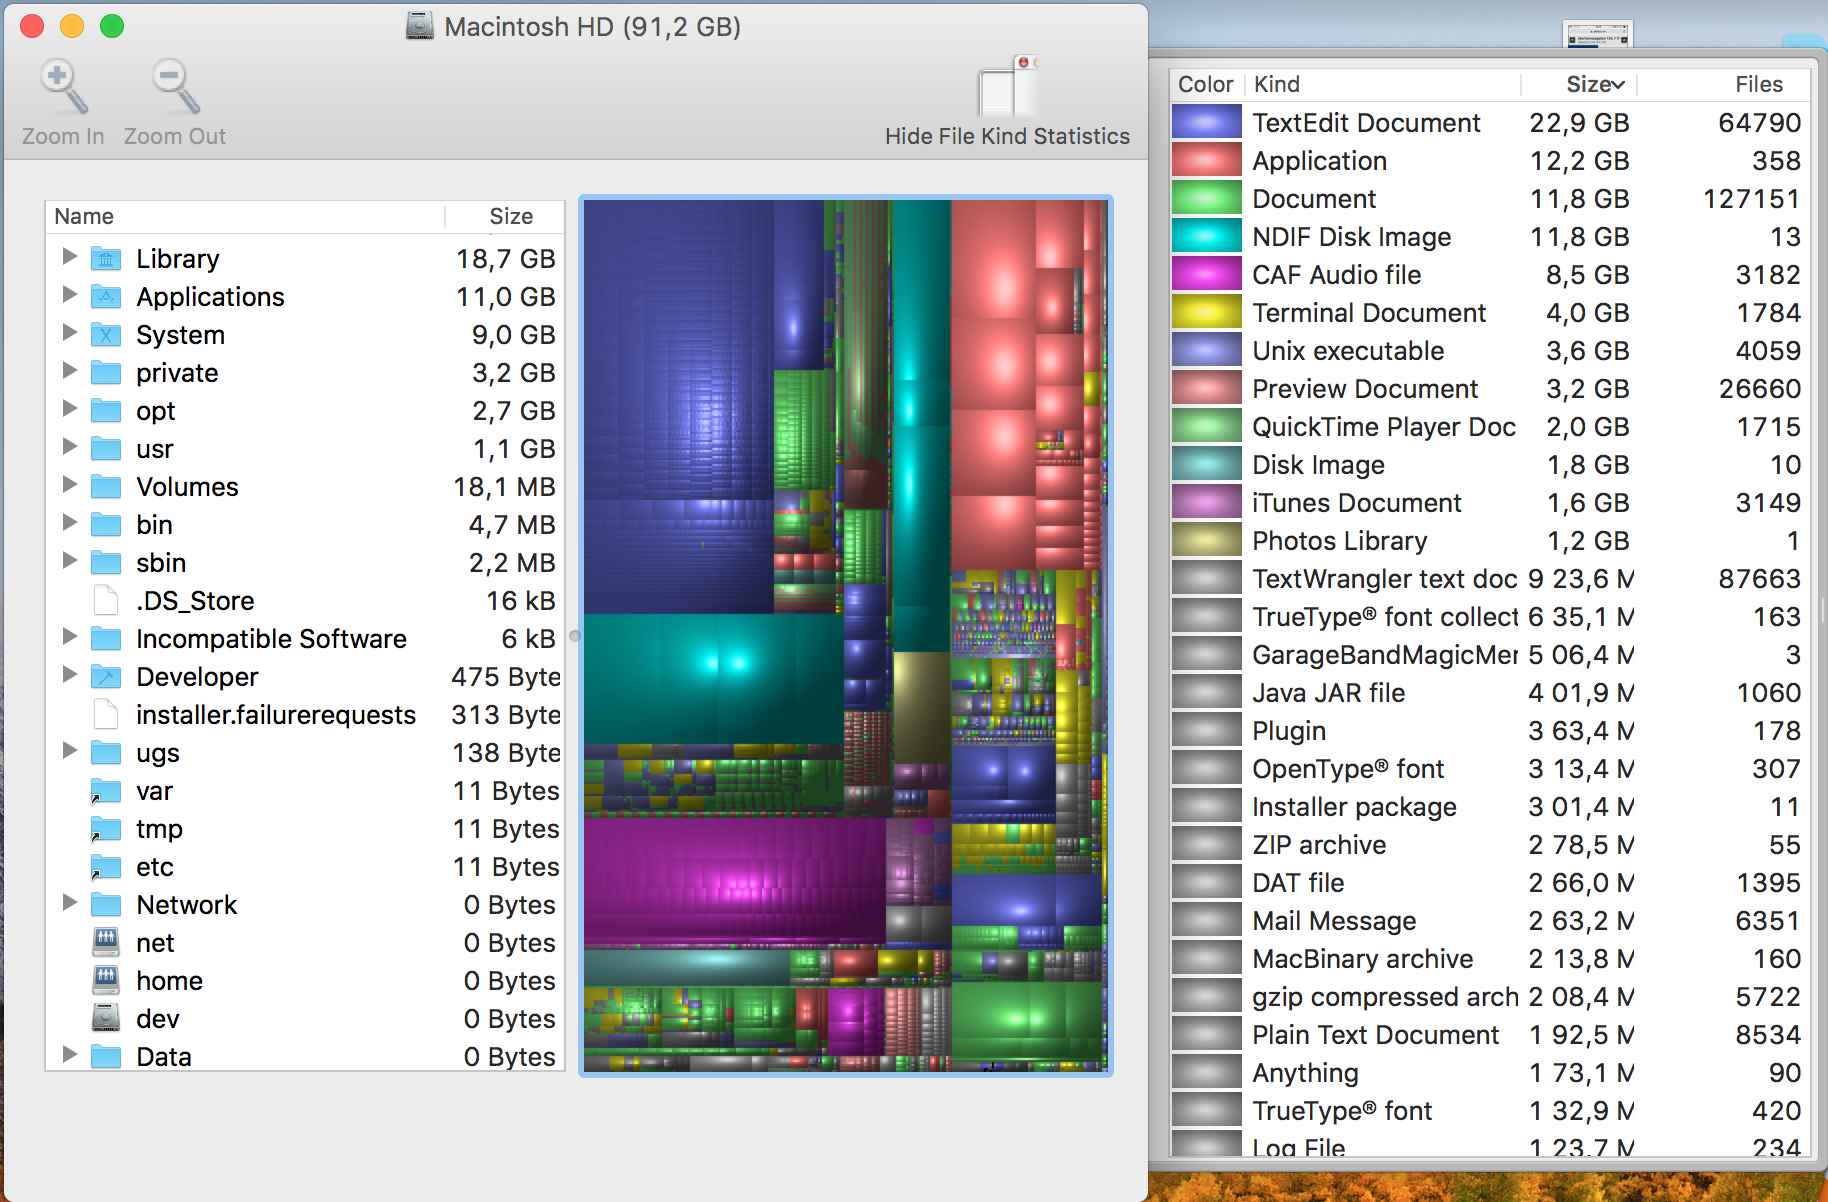Image resolution: width=1828 pixels, height=1202 pixels.
Task: Sort statistics by Size column header
Action: [1593, 85]
